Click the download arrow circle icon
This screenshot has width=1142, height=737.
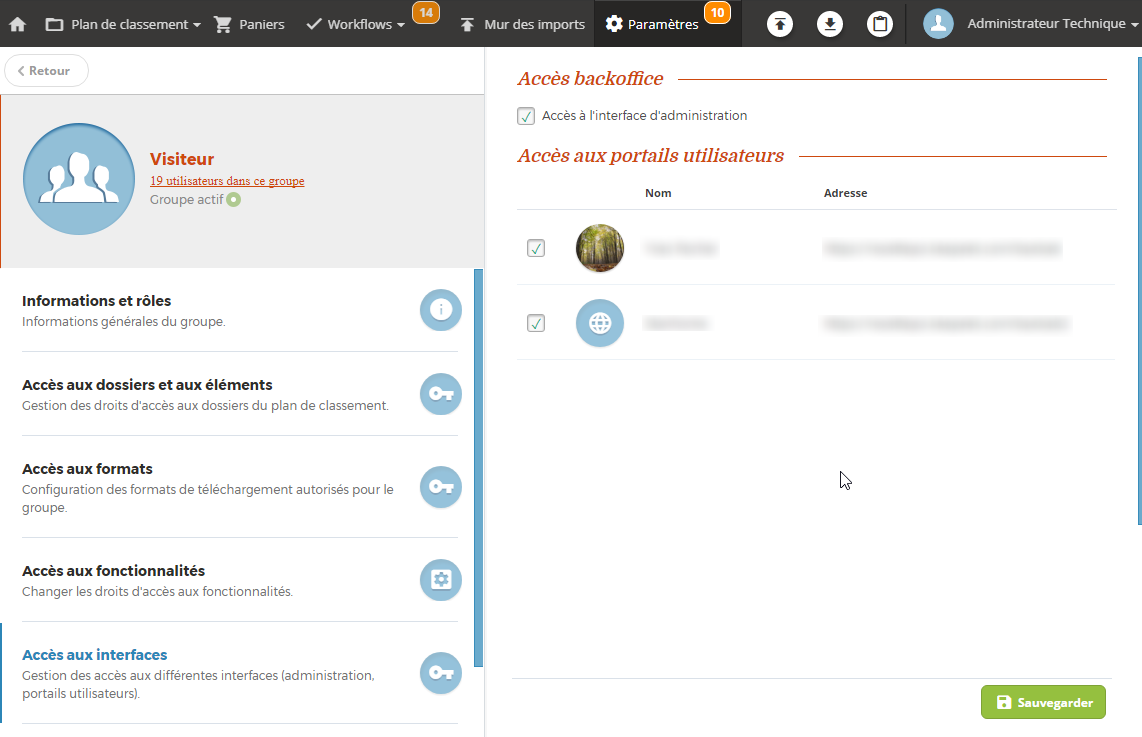tap(830, 24)
